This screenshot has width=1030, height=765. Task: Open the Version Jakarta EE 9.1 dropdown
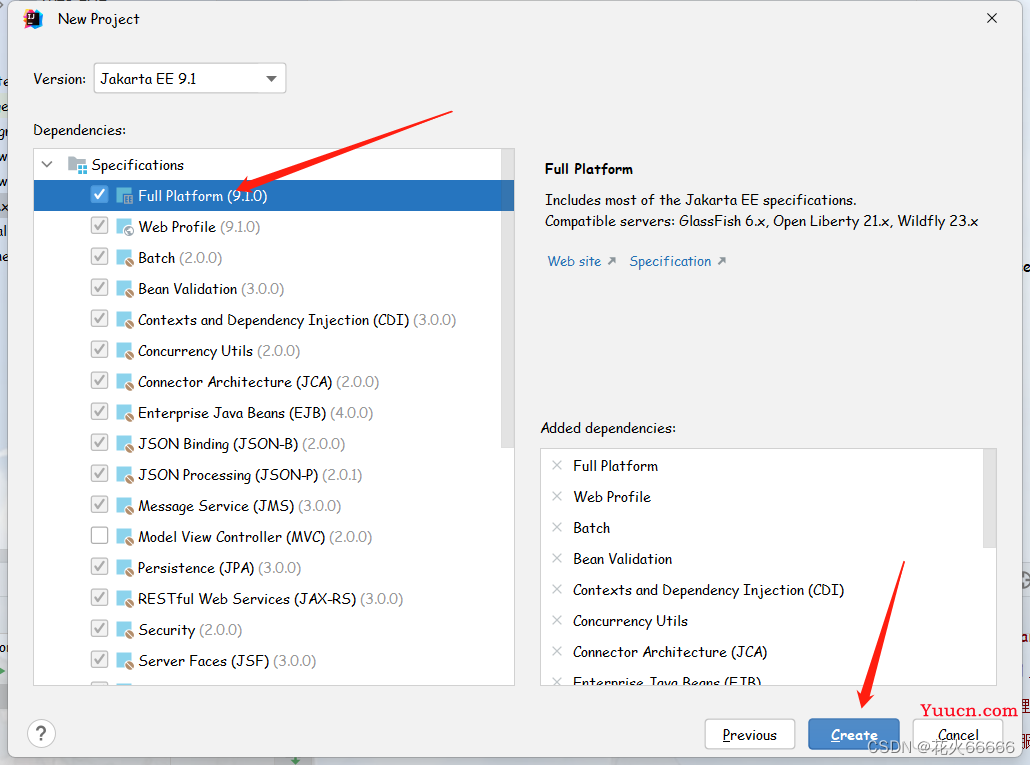point(190,79)
